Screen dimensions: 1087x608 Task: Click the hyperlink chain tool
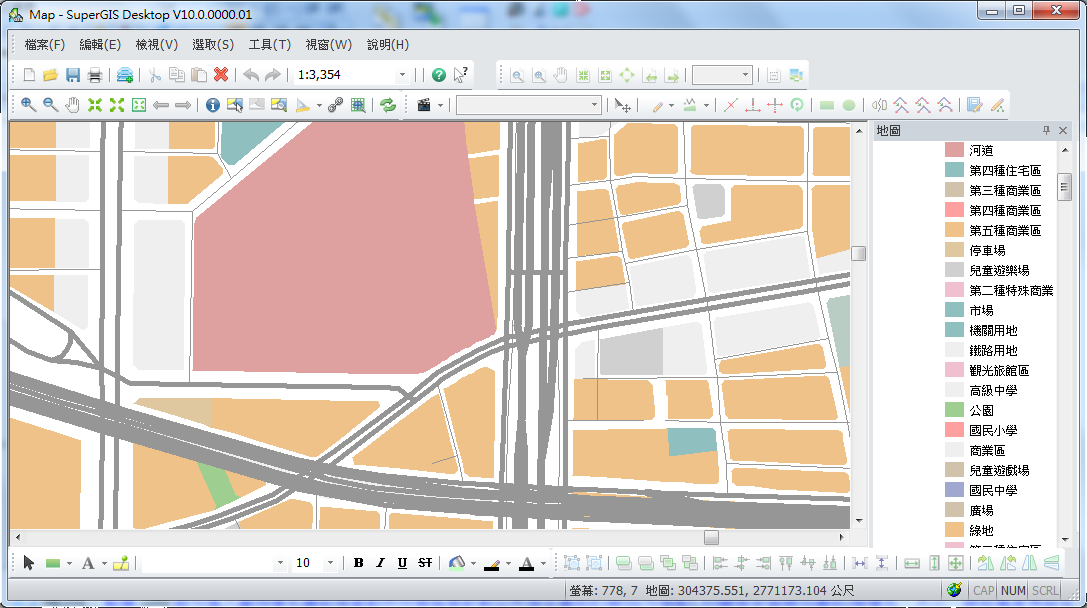pos(336,105)
